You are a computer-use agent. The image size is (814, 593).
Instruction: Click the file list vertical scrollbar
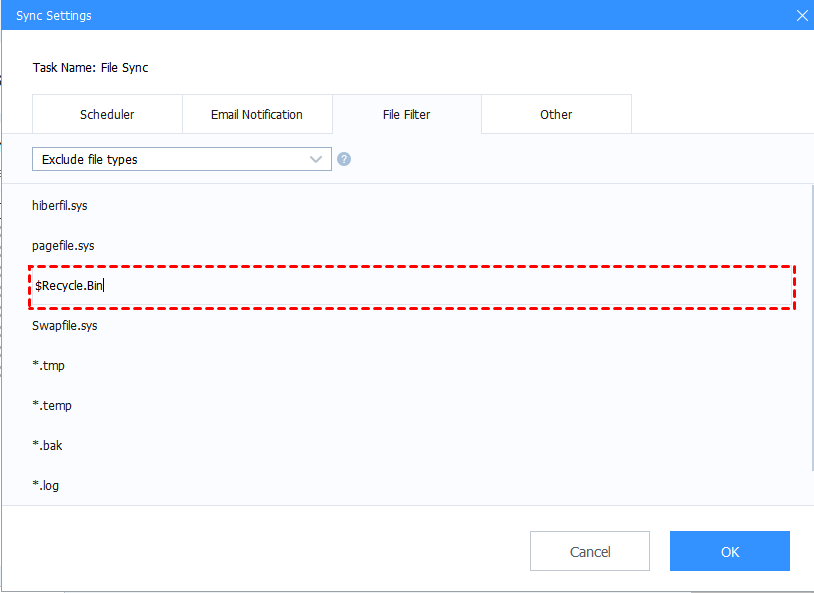[811, 327]
